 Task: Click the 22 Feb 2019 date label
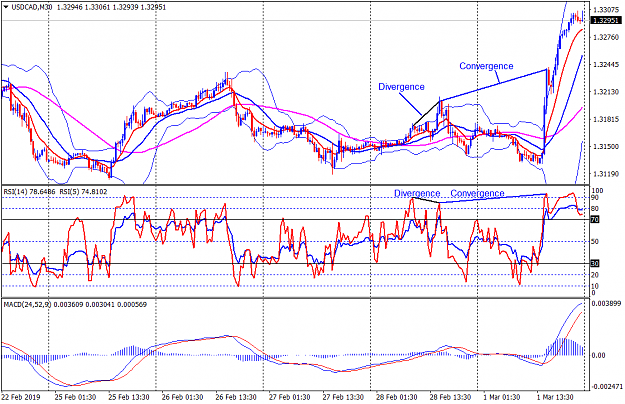pyautogui.click(x=21, y=398)
